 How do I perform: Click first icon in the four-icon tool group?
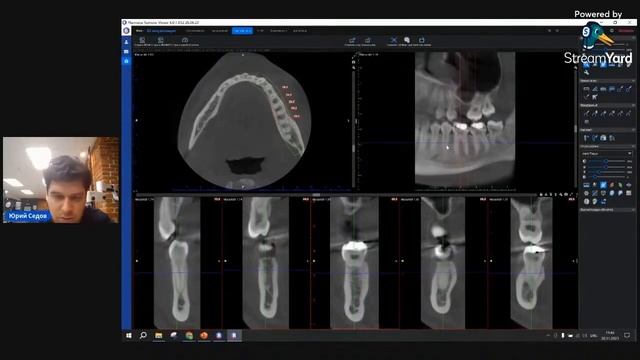(x=586, y=138)
